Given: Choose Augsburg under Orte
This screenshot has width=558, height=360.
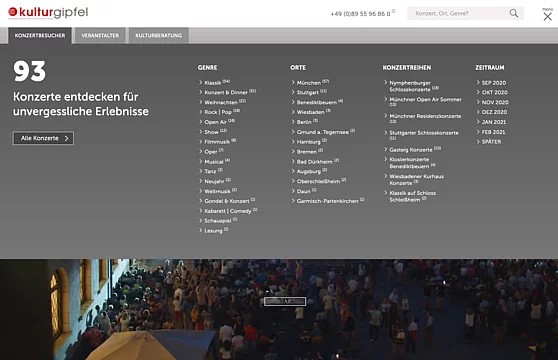Looking at the screenshot, I should pos(309,171).
